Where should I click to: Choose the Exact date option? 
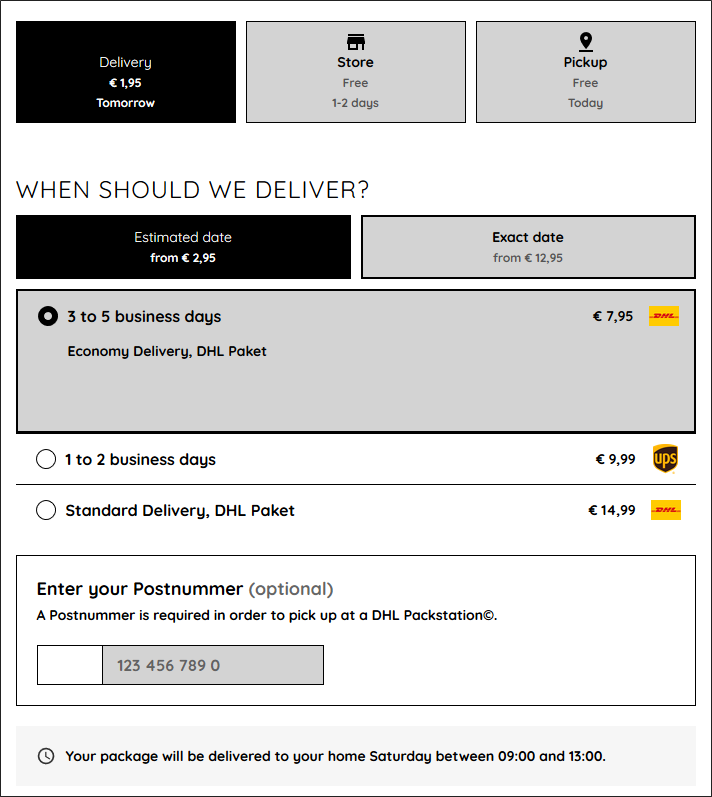click(x=528, y=247)
